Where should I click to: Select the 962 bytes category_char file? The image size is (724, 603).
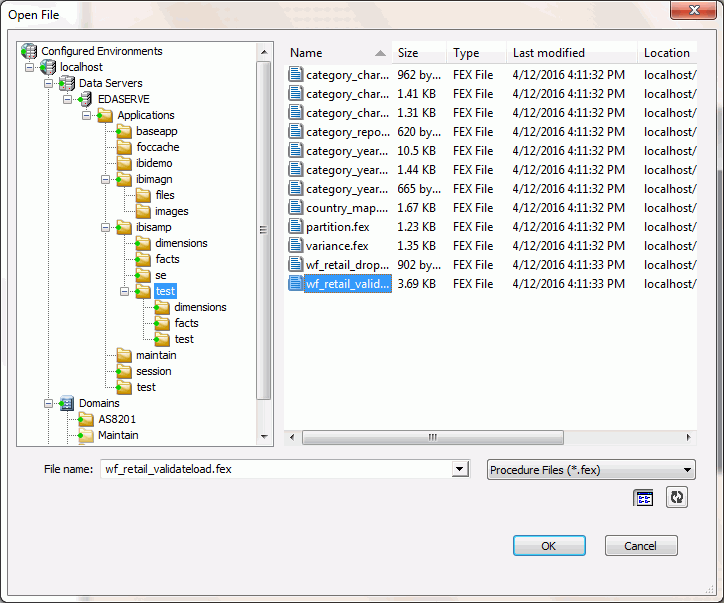pyautogui.click(x=490, y=75)
